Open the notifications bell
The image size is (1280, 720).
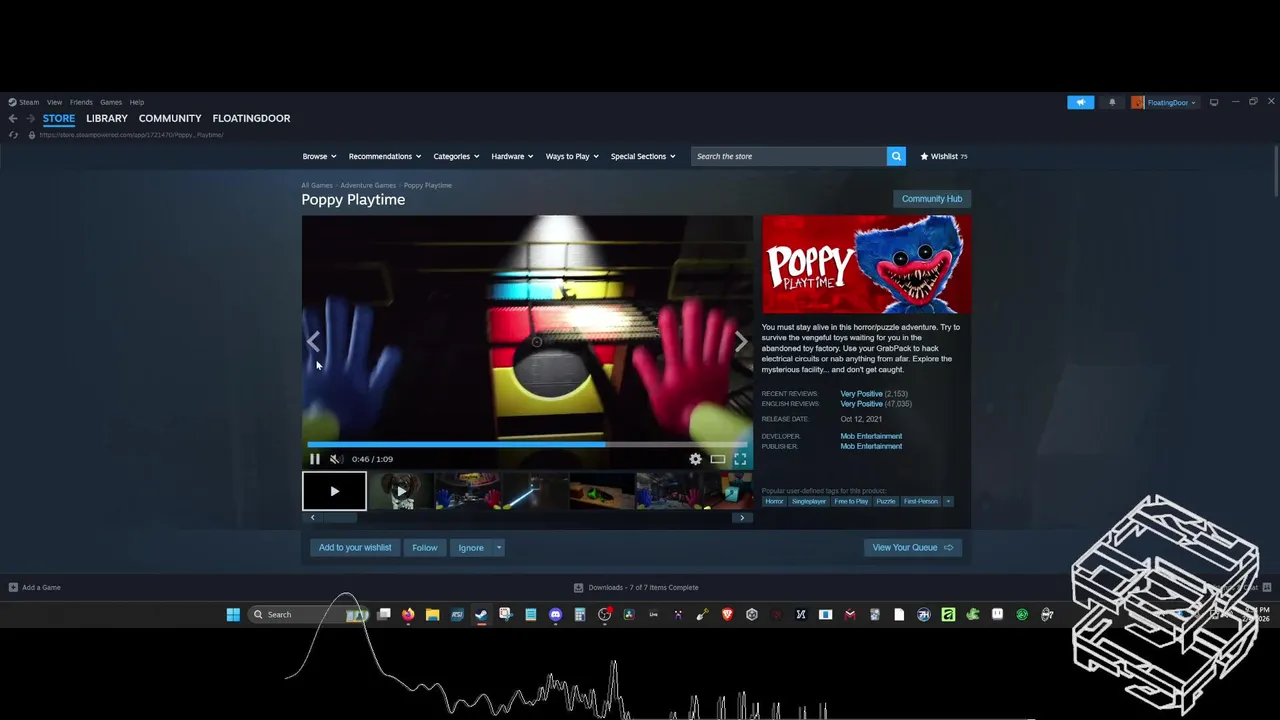(1112, 102)
